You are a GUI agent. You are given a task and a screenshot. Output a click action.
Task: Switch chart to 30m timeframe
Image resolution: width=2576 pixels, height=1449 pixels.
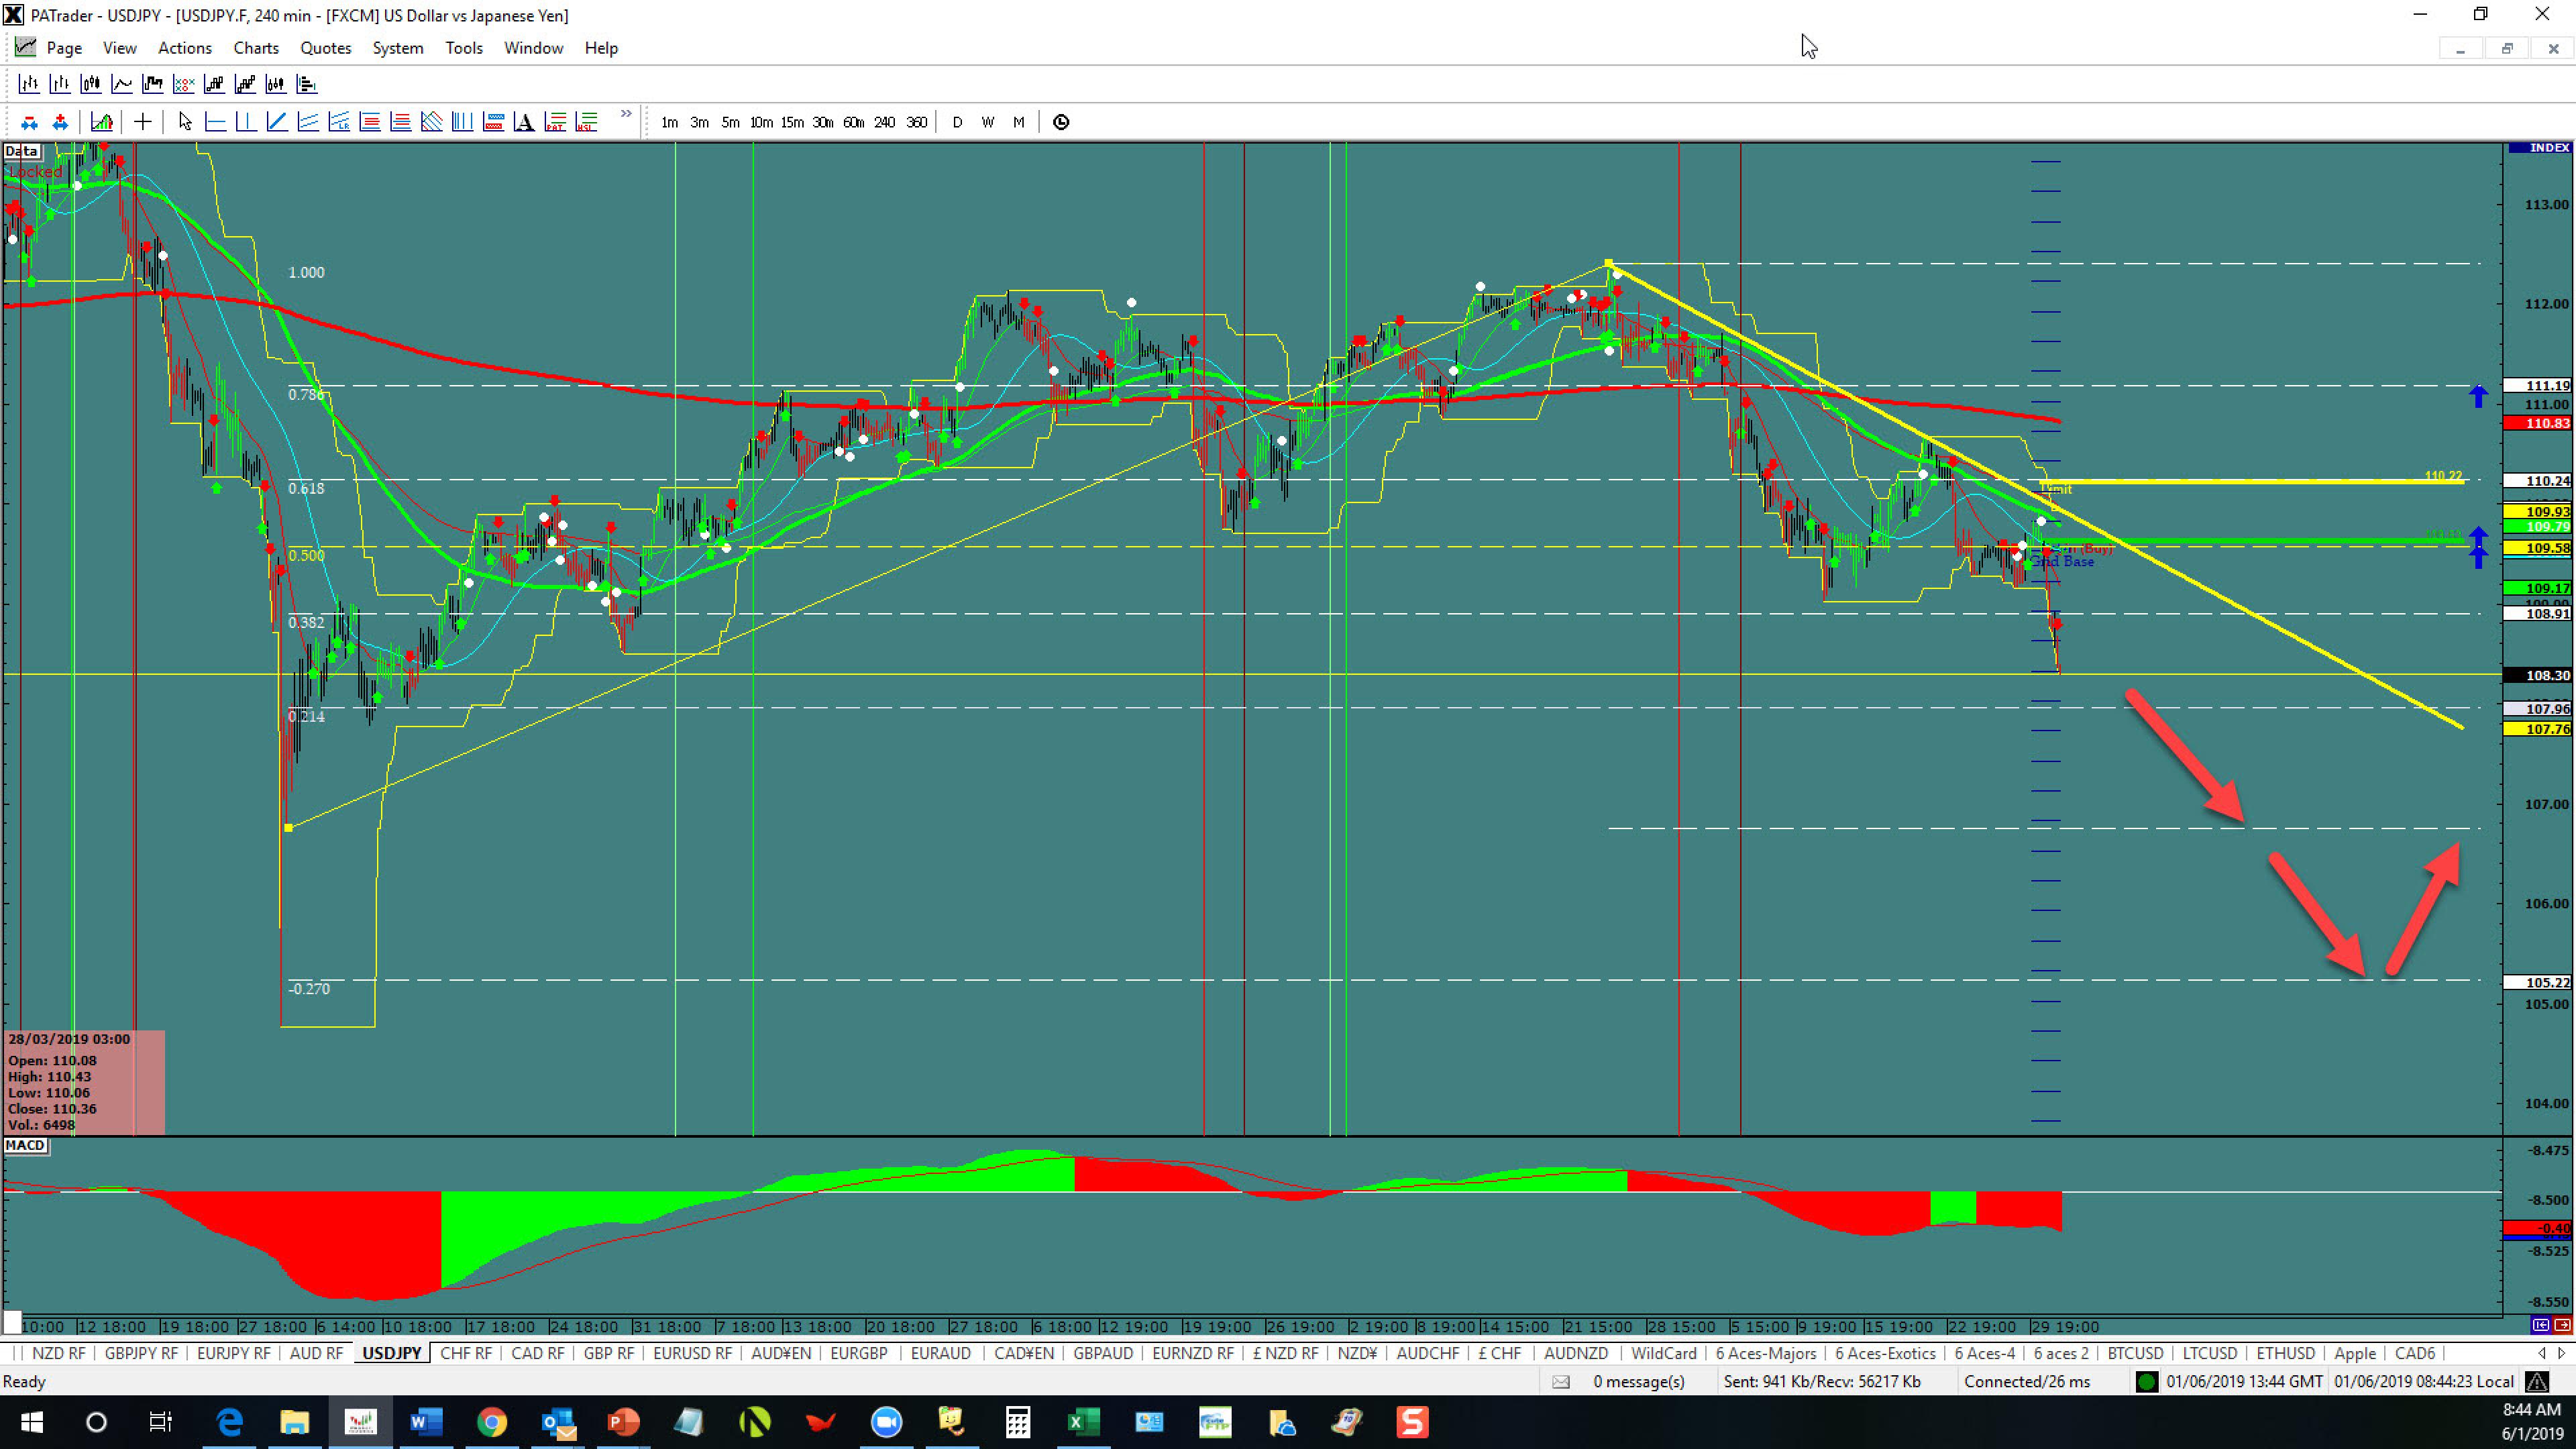(823, 122)
